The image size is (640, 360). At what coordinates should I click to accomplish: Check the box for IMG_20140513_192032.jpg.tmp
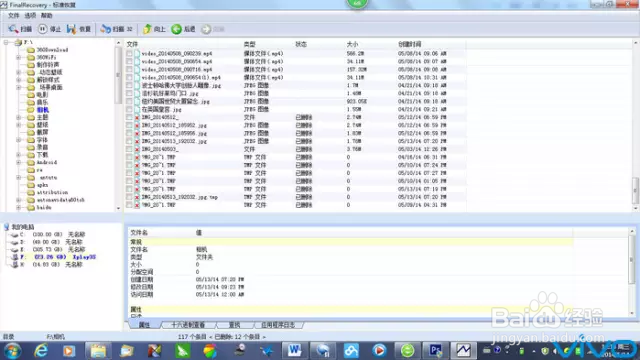129,197
